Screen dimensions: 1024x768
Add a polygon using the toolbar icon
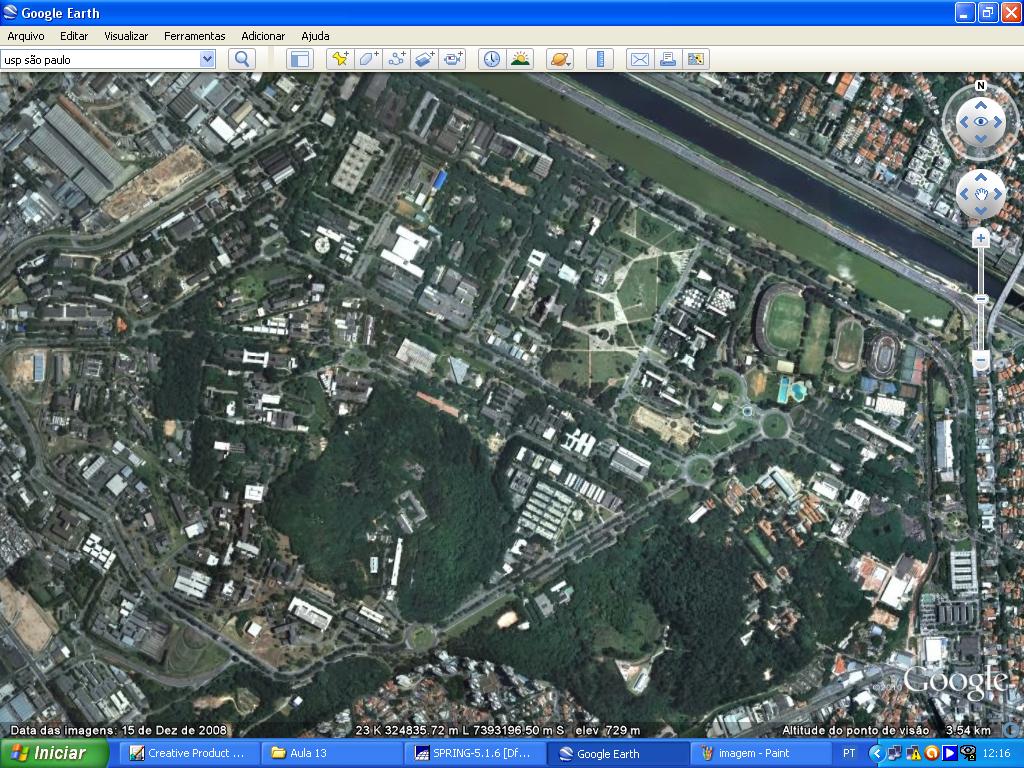pos(368,59)
